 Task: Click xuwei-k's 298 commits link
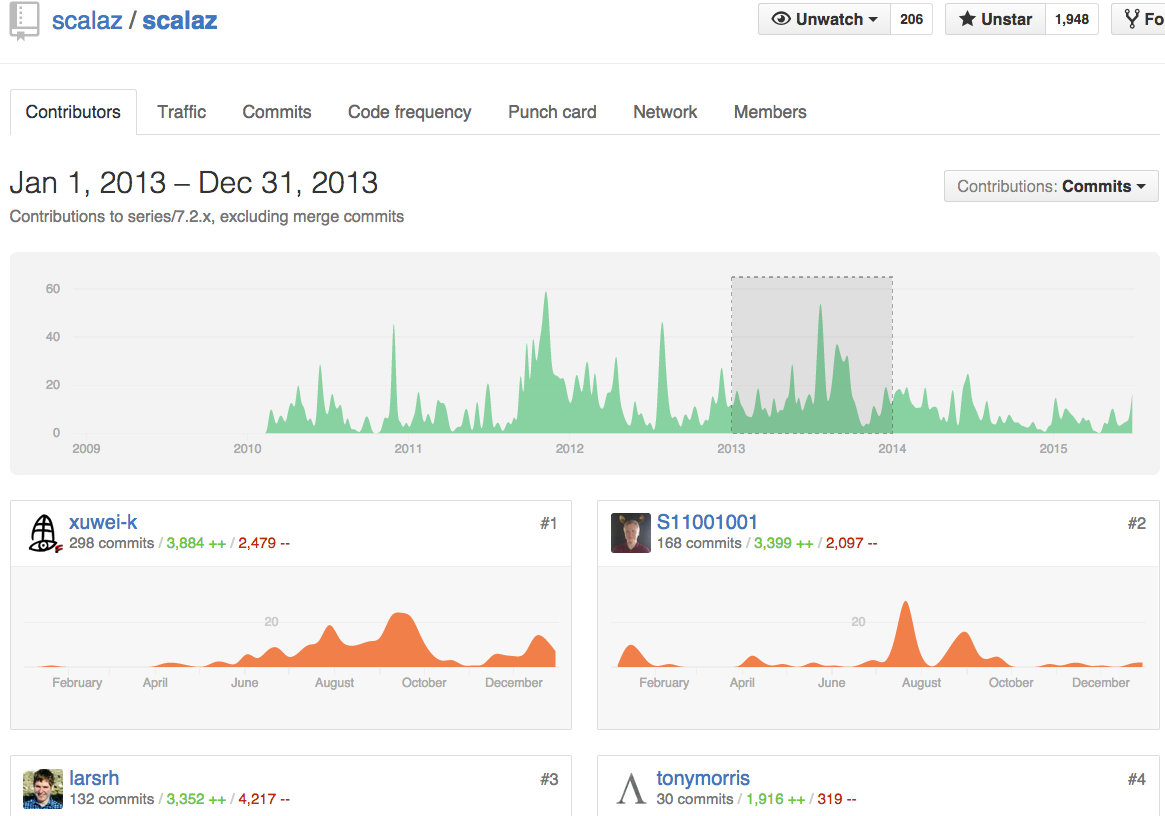pyautogui.click(x=111, y=543)
